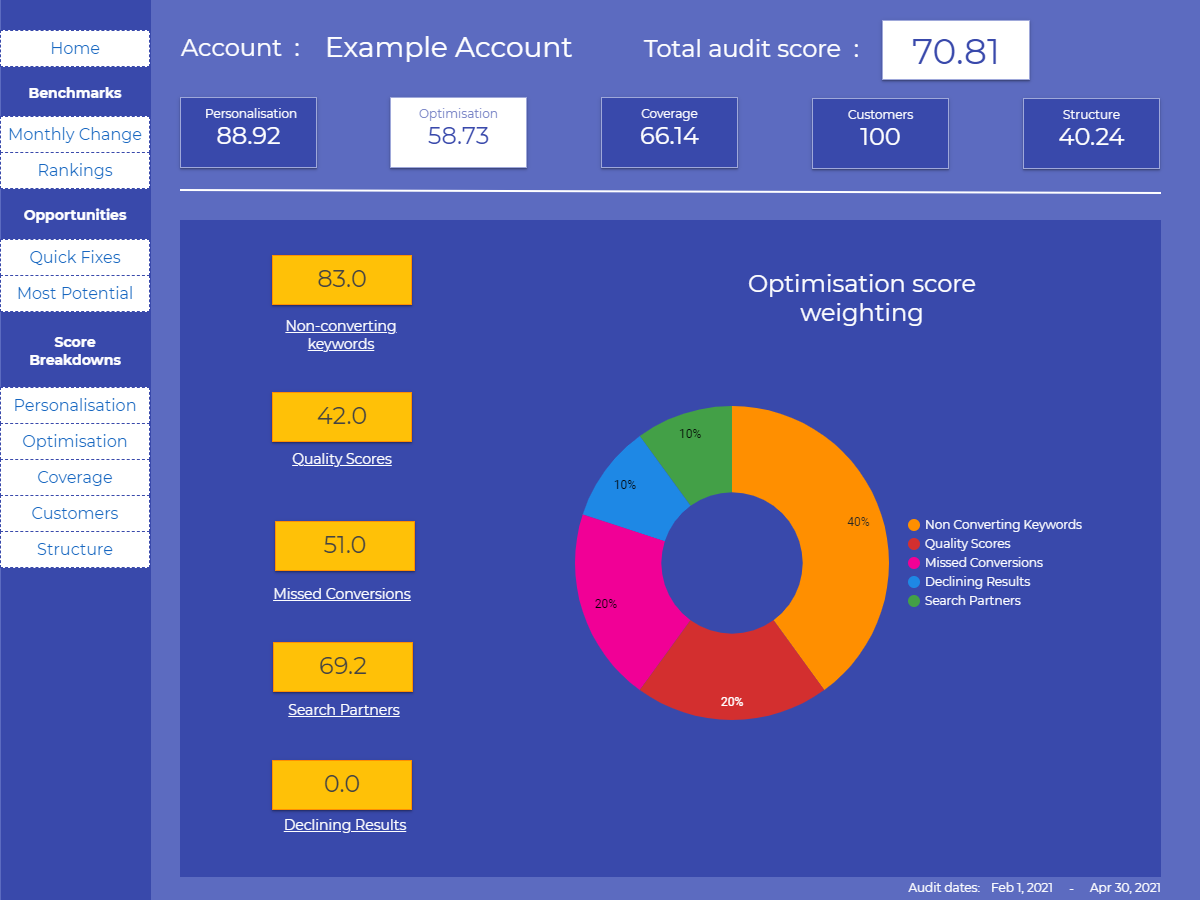The image size is (1200, 900).
Task: Click the 'Opportunities' sidebar heading
Action: 75,215
